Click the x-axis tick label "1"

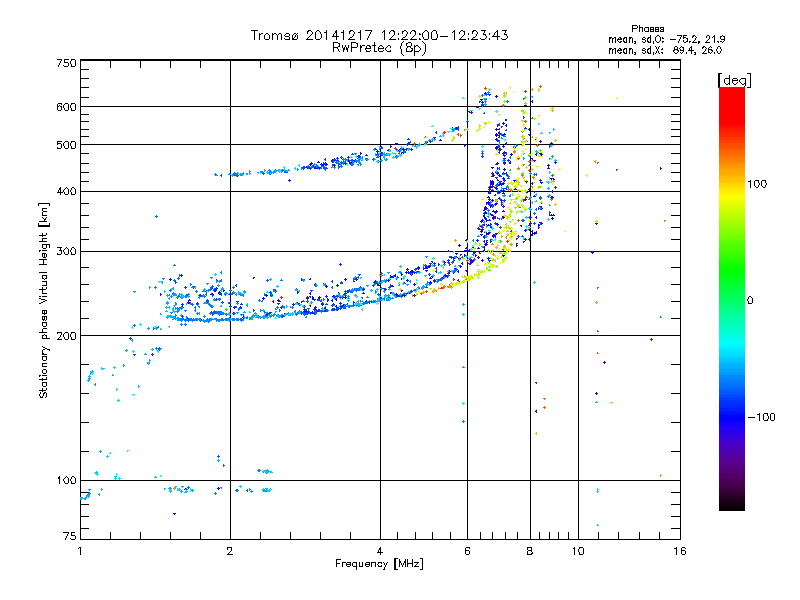coord(80,551)
